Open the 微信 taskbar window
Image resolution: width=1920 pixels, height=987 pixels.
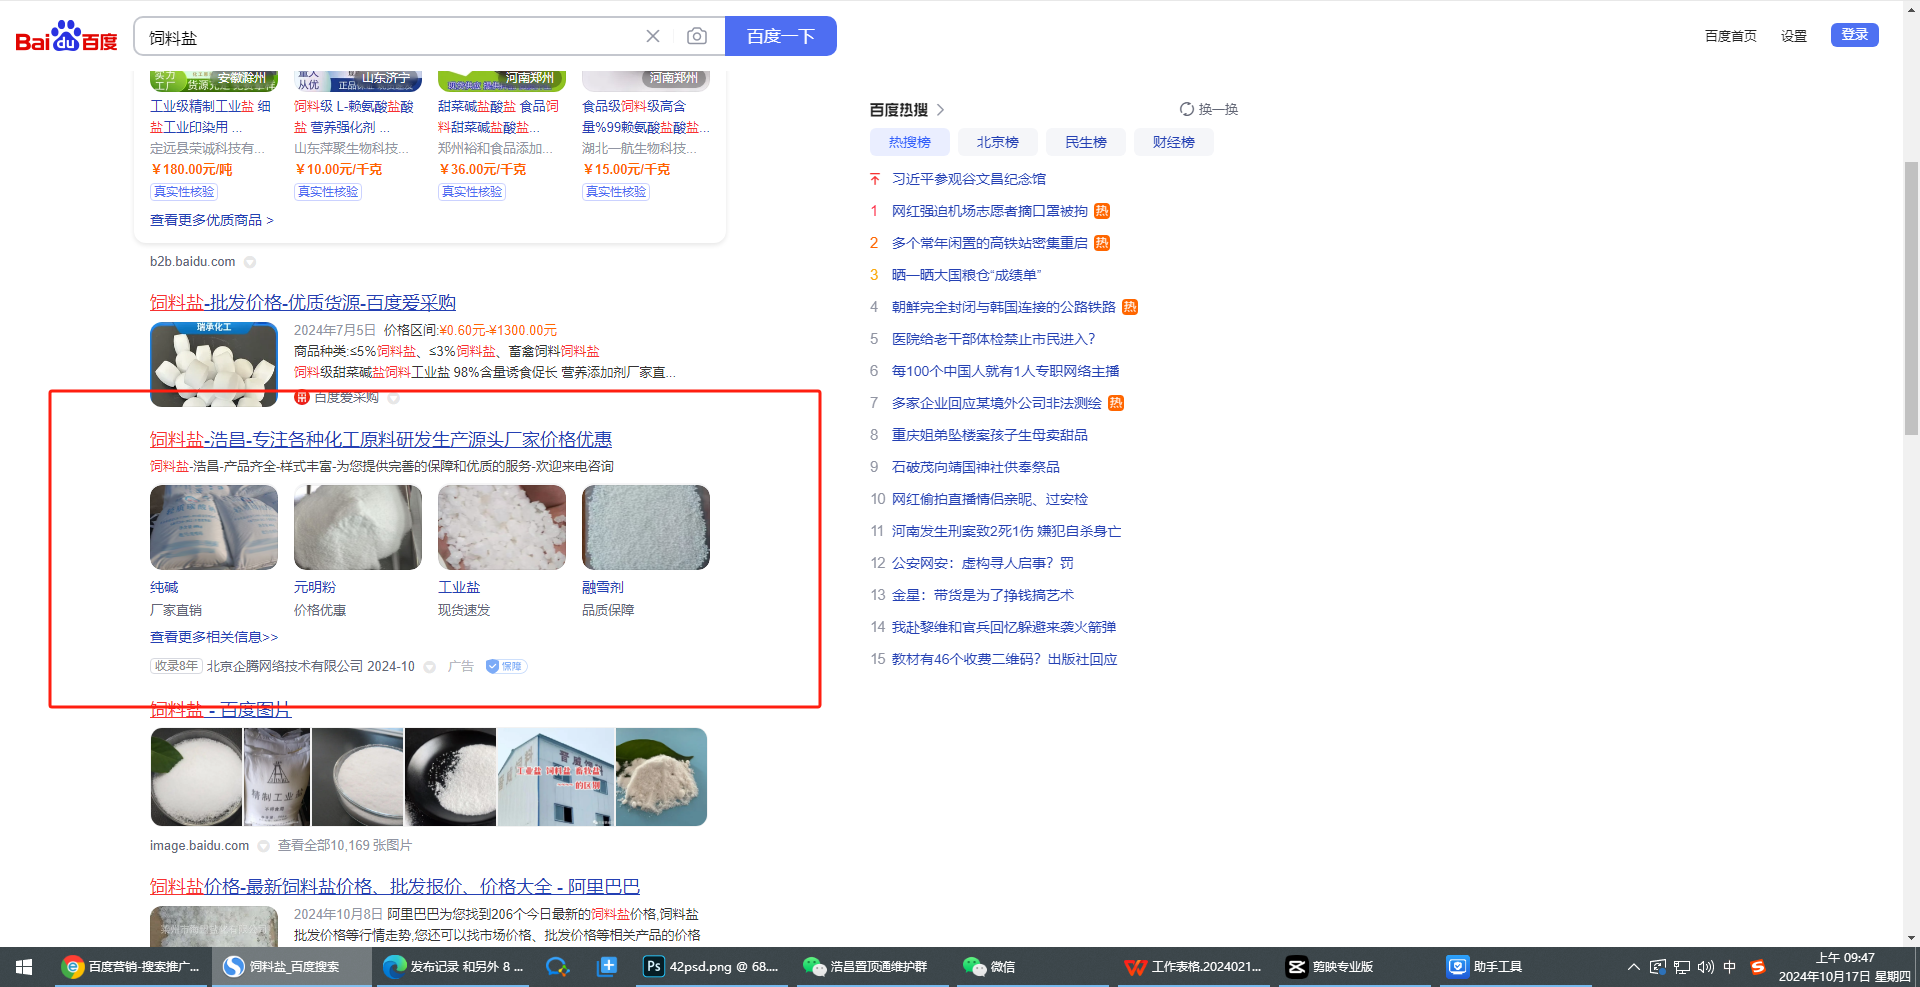pyautogui.click(x=1034, y=967)
